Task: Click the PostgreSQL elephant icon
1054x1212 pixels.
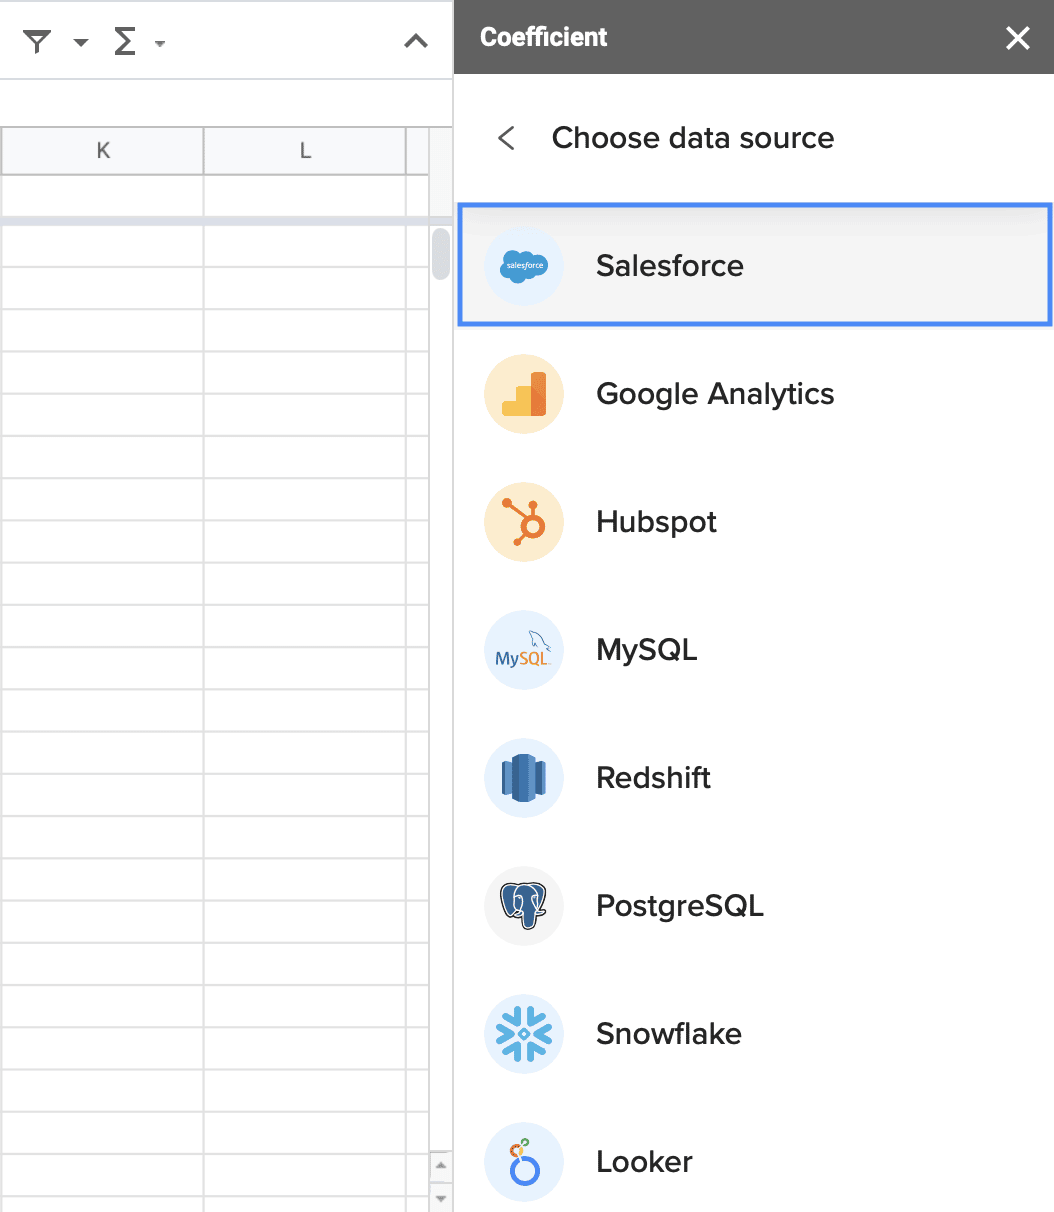Action: [524, 906]
